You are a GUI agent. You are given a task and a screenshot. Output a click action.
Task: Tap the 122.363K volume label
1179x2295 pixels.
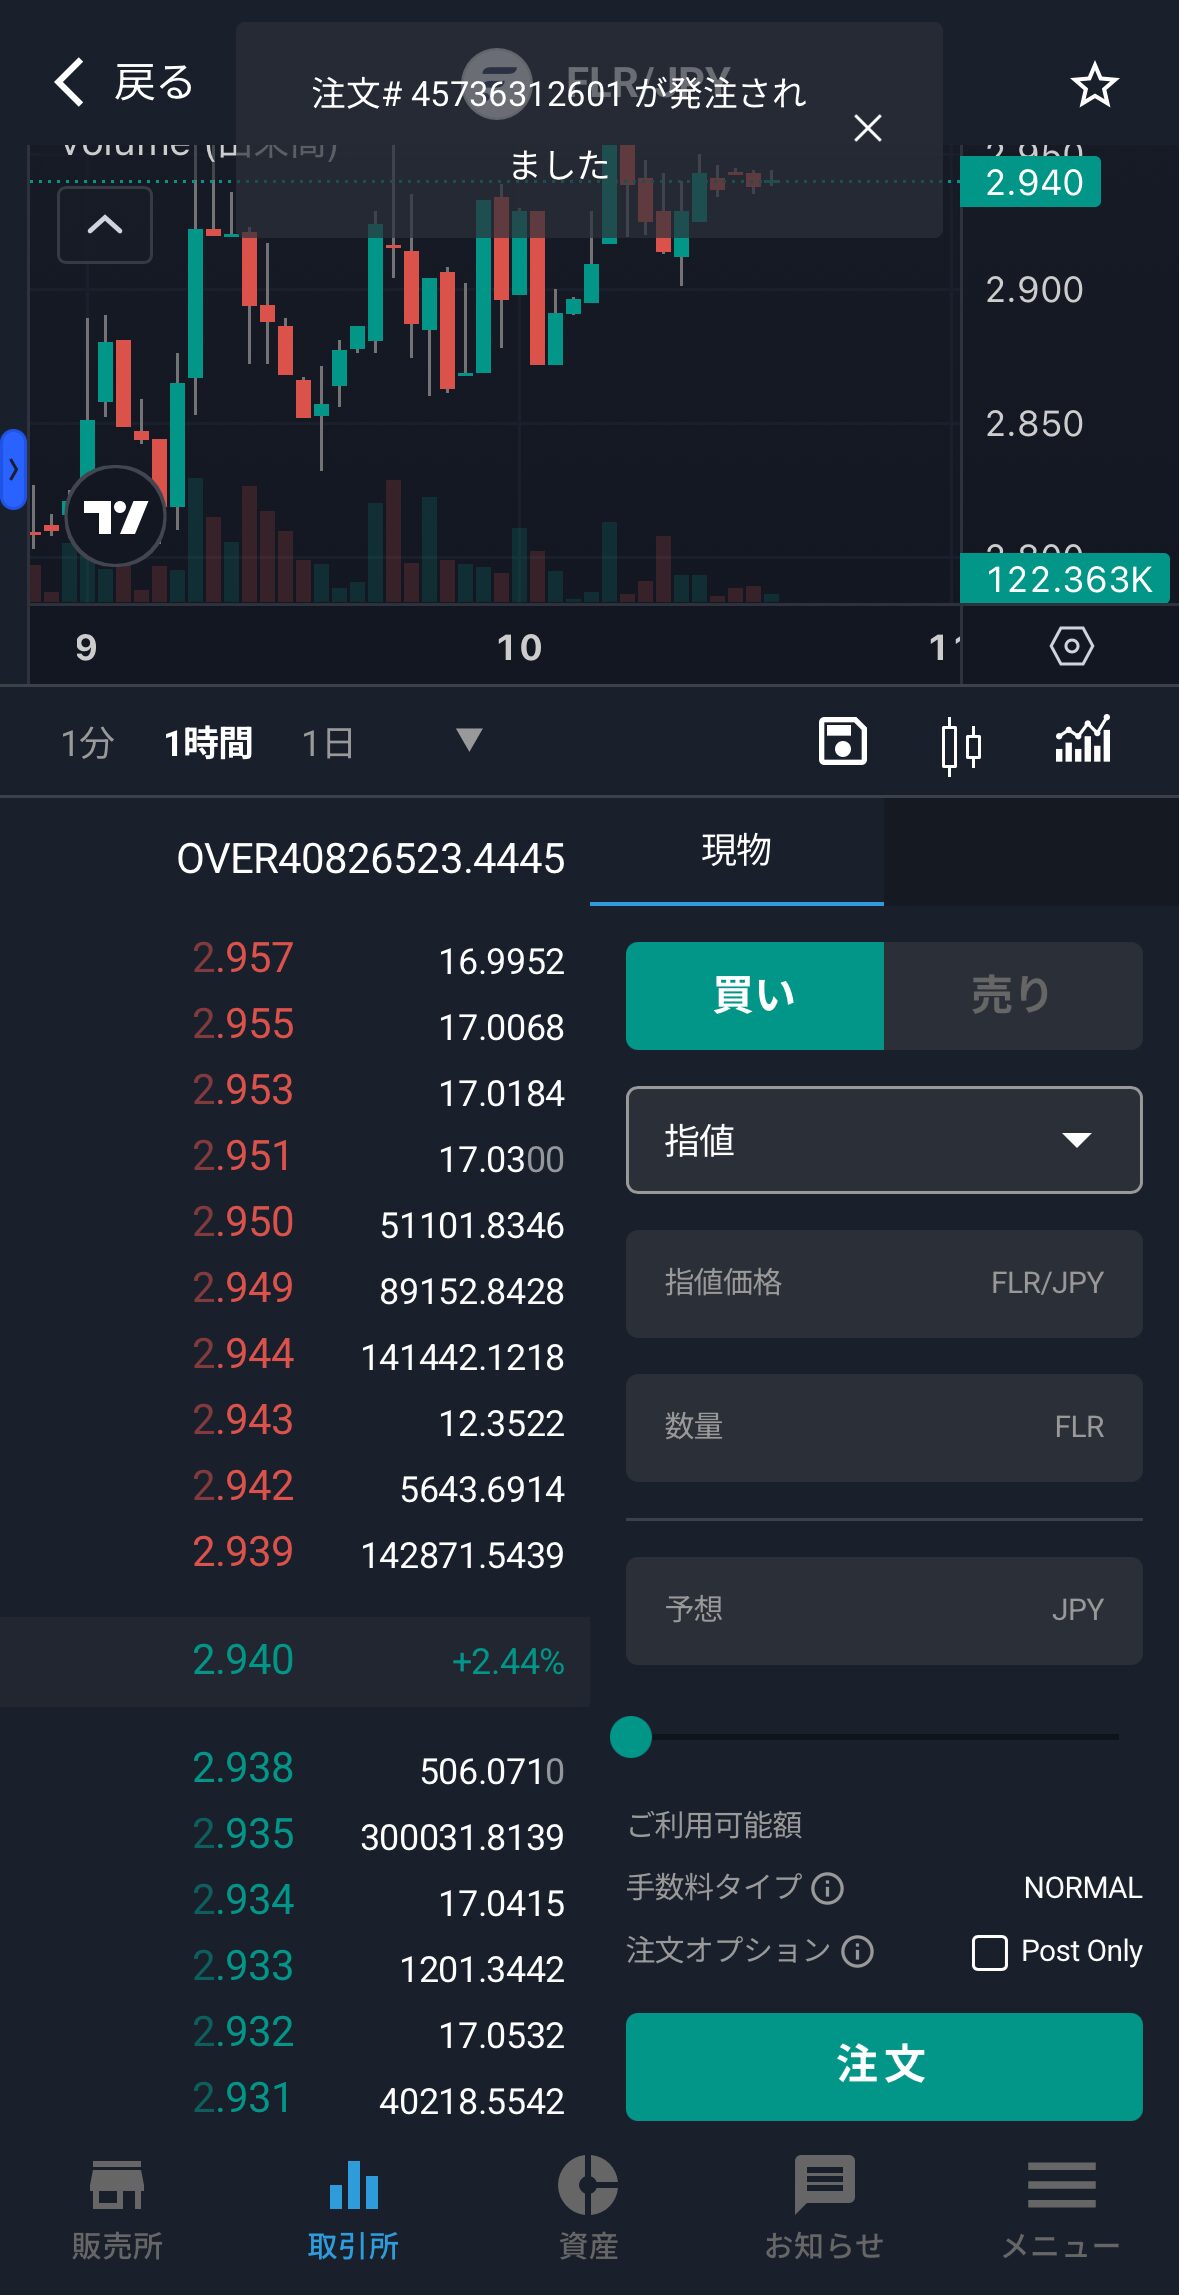(x=1065, y=579)
